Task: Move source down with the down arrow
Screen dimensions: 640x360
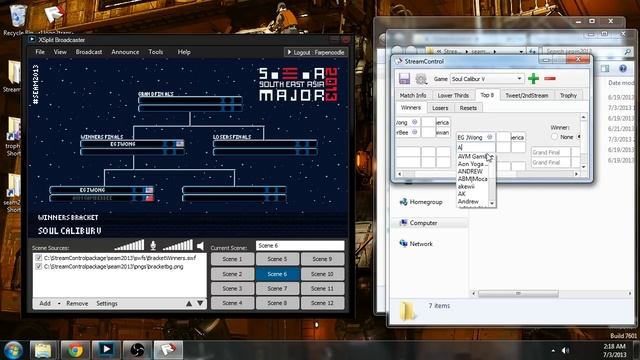Action: click(200, 303)
